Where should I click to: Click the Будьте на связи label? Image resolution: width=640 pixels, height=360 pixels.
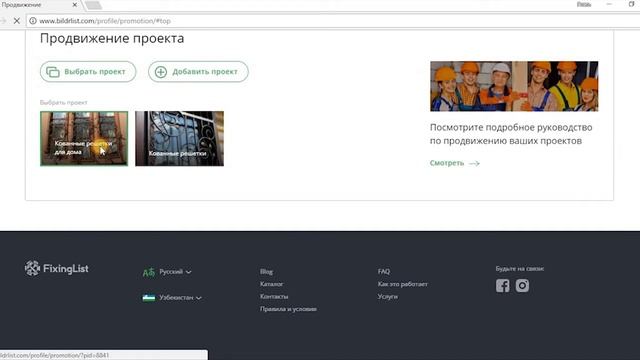(520, 269)
